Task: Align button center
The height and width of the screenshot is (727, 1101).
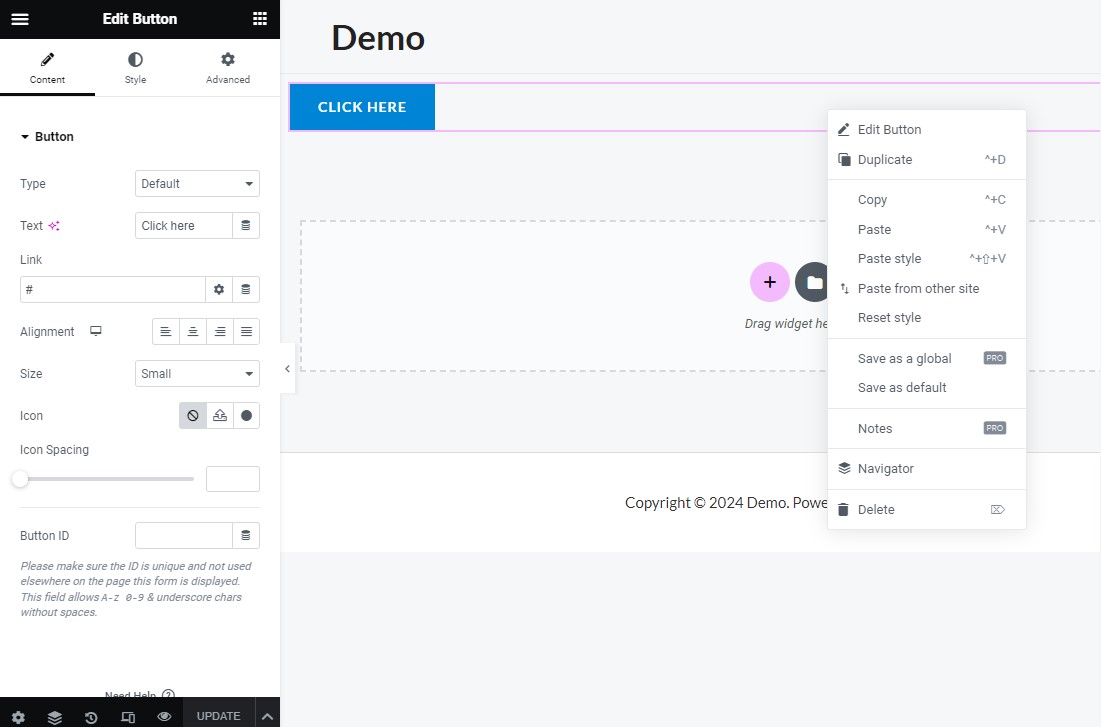Action: click(x=192, y=332)
